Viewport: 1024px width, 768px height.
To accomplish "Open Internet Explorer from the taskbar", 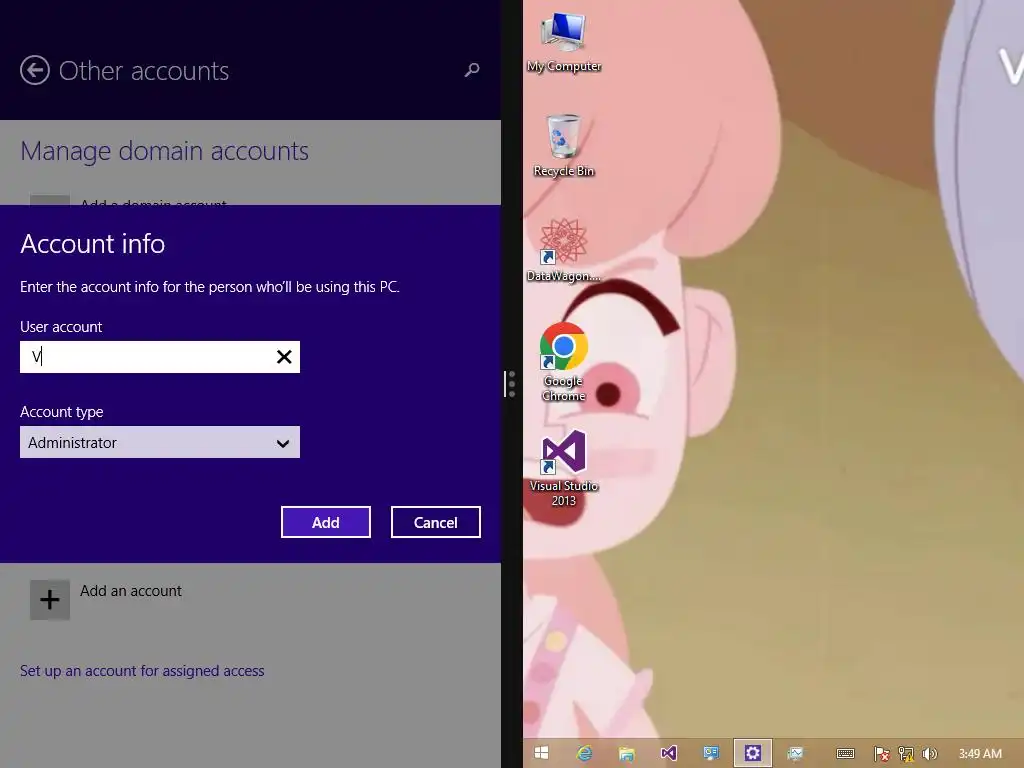I will pyautogui.click(x=584, y=753).
